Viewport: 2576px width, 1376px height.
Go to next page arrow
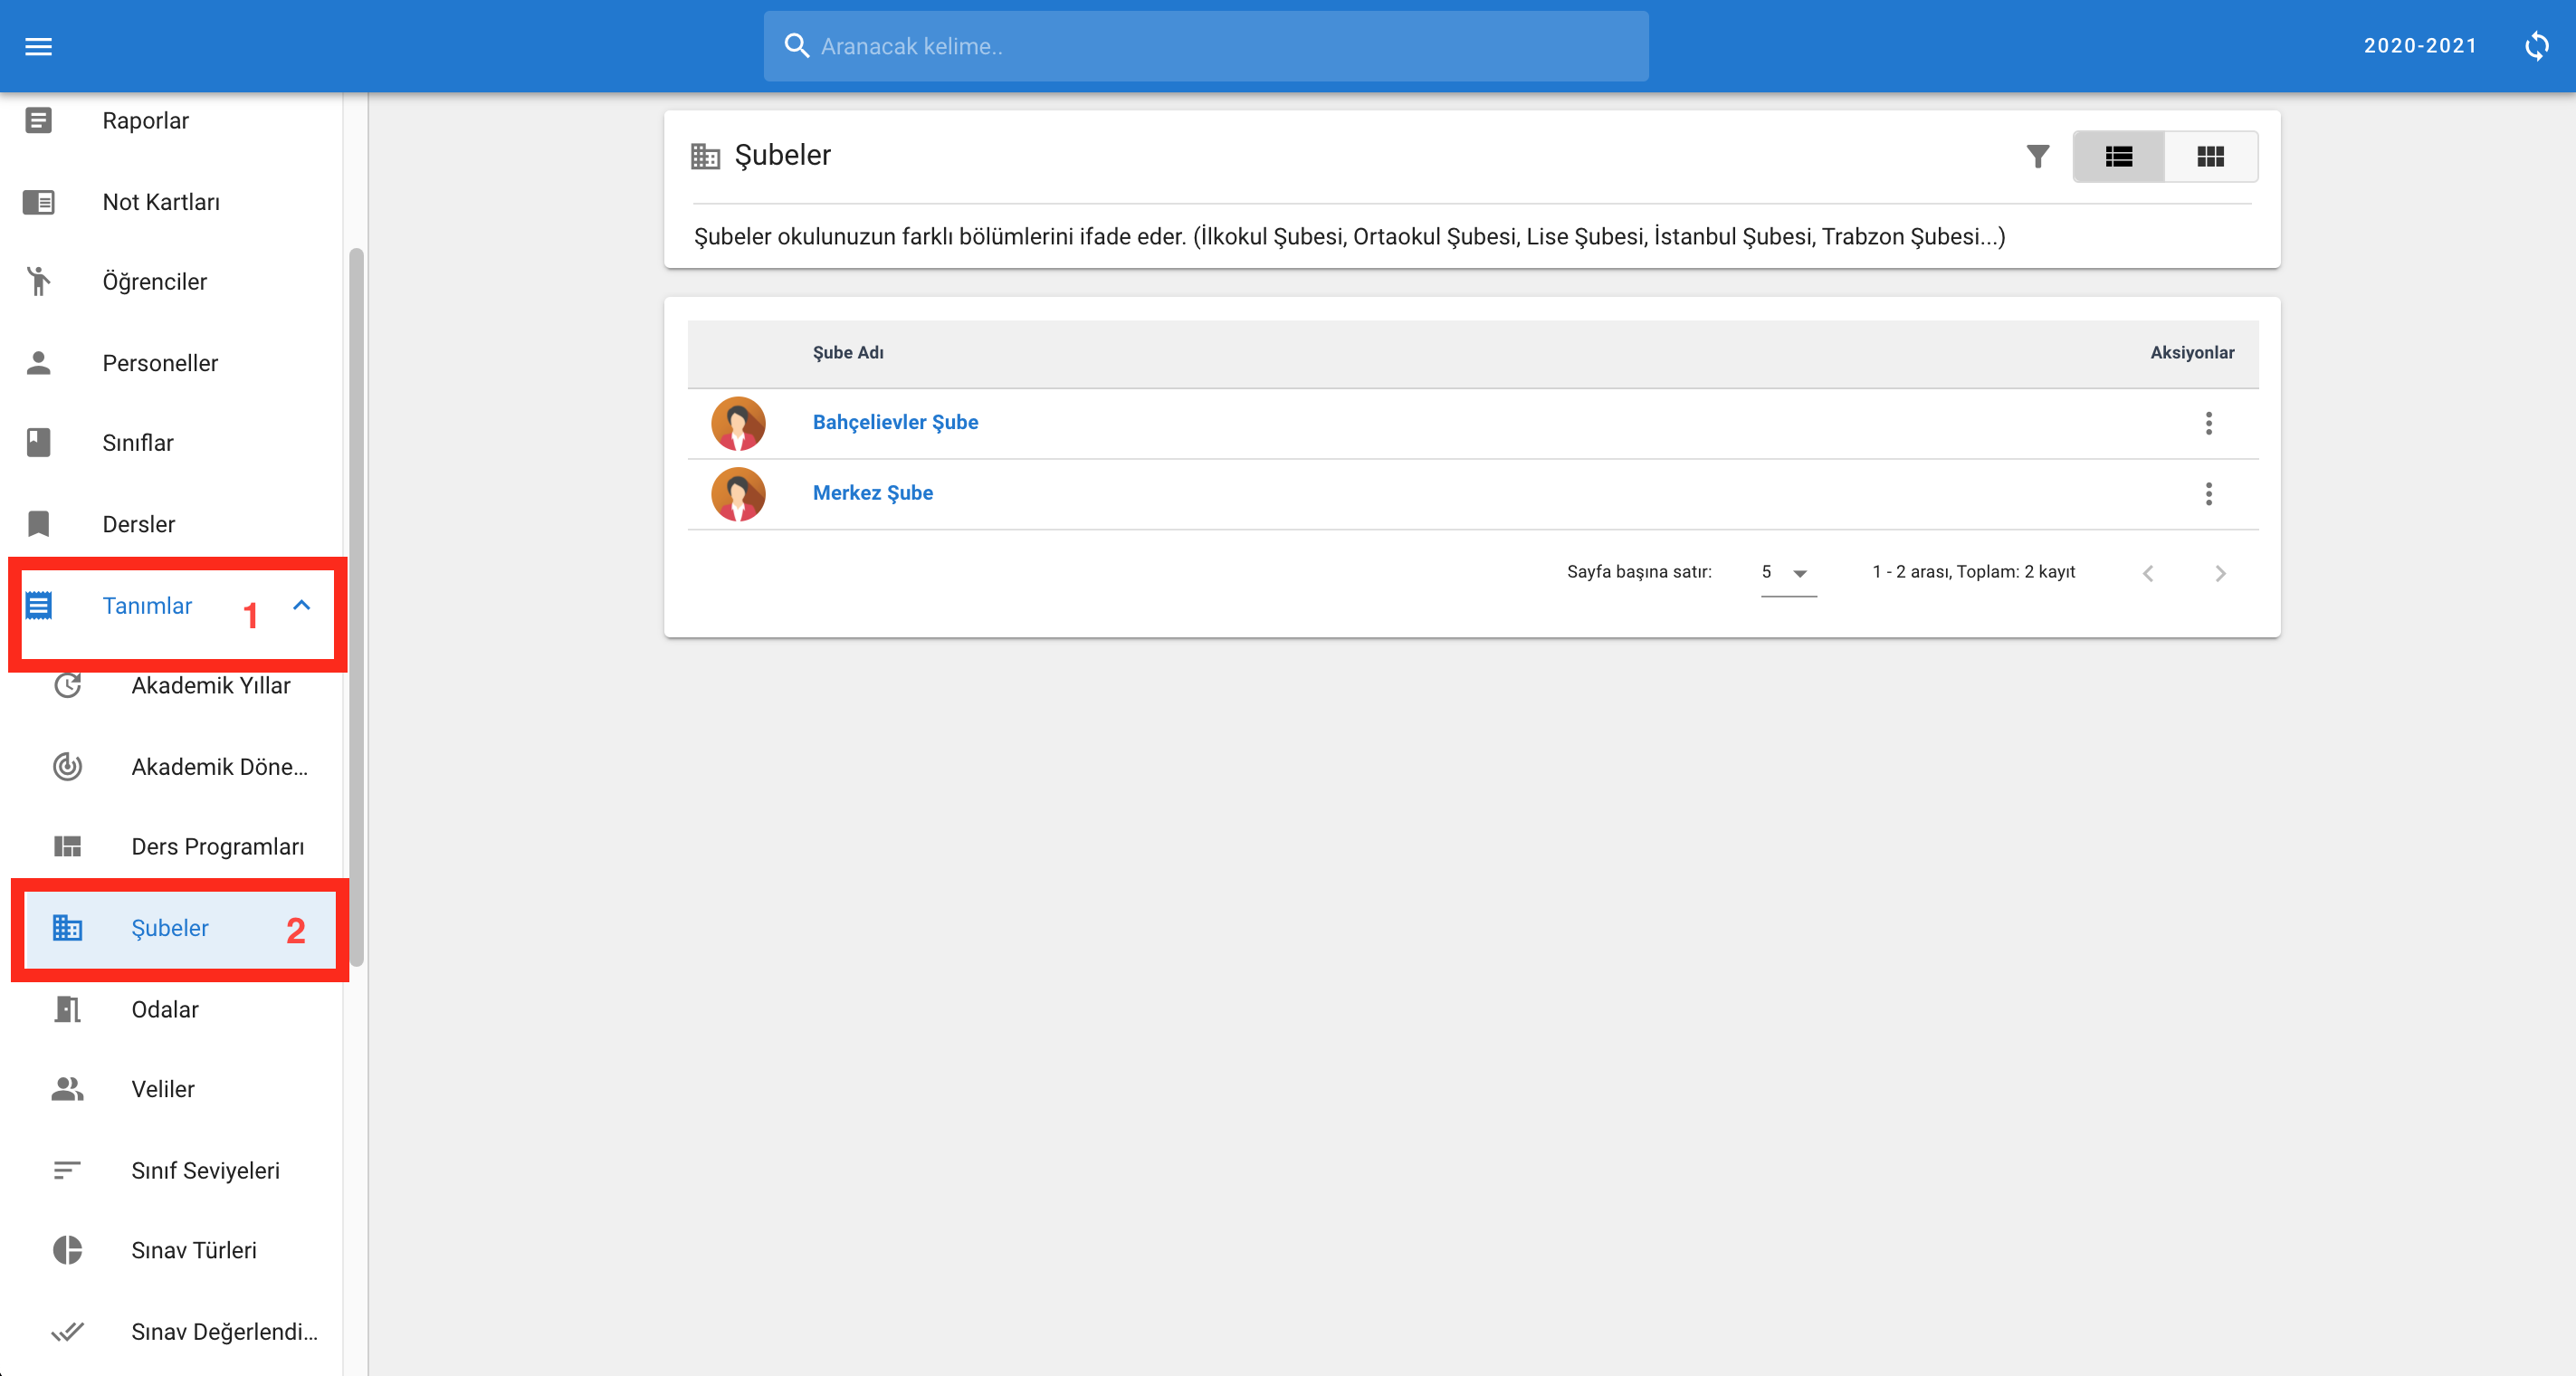[2219, 573]
